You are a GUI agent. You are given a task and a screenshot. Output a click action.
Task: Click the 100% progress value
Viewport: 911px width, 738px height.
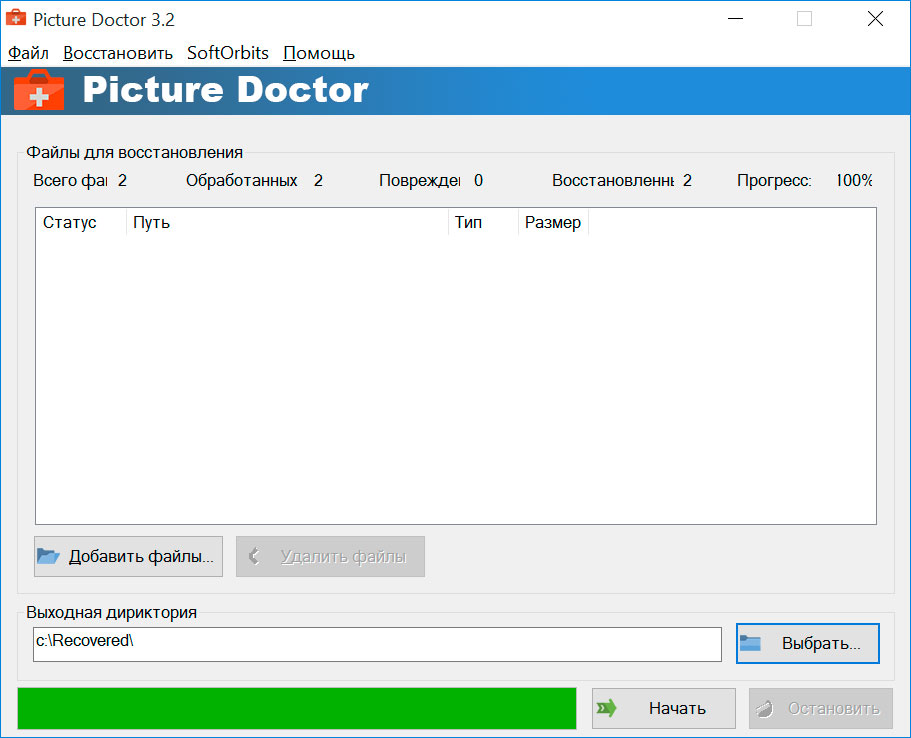854,181
